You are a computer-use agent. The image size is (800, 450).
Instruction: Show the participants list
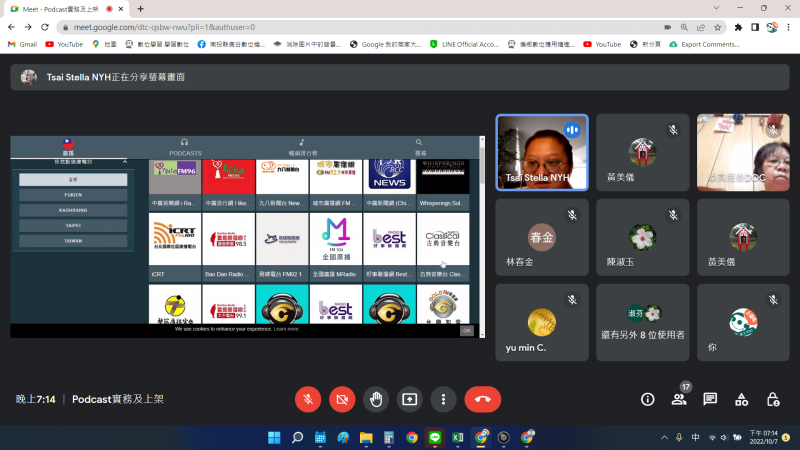[x=679, y=399]
